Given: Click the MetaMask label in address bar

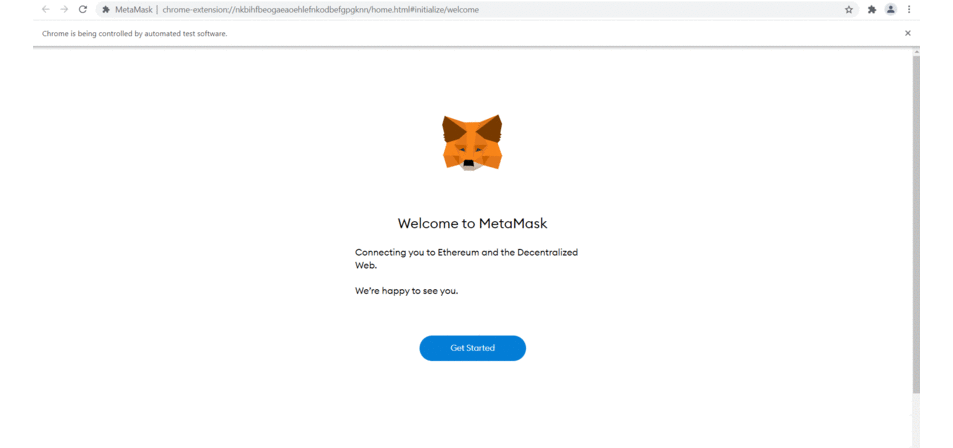Looking at the screenshot, I should pyautogui.click(x=134, y=10).
